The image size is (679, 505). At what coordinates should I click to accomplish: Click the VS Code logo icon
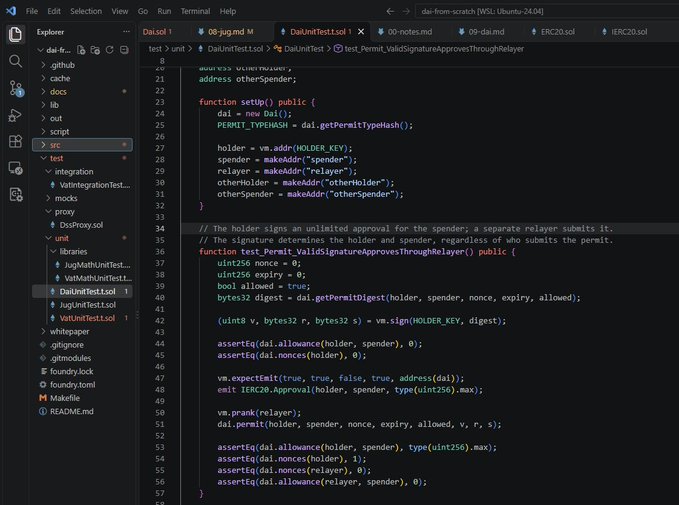click(11, 11)
